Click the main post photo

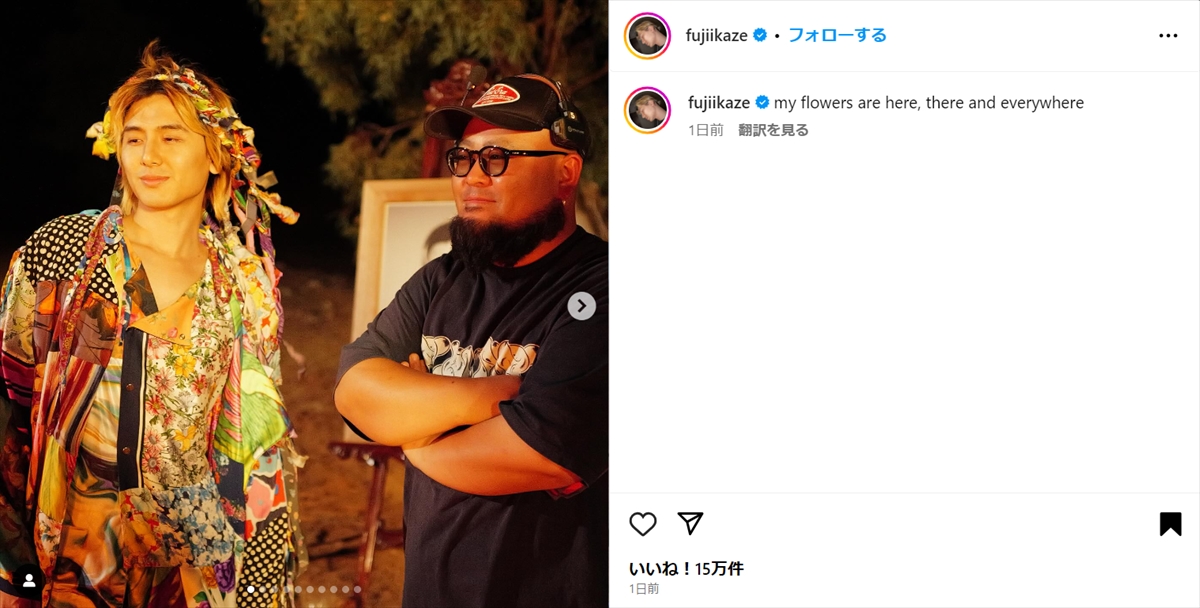click(304, 304)
